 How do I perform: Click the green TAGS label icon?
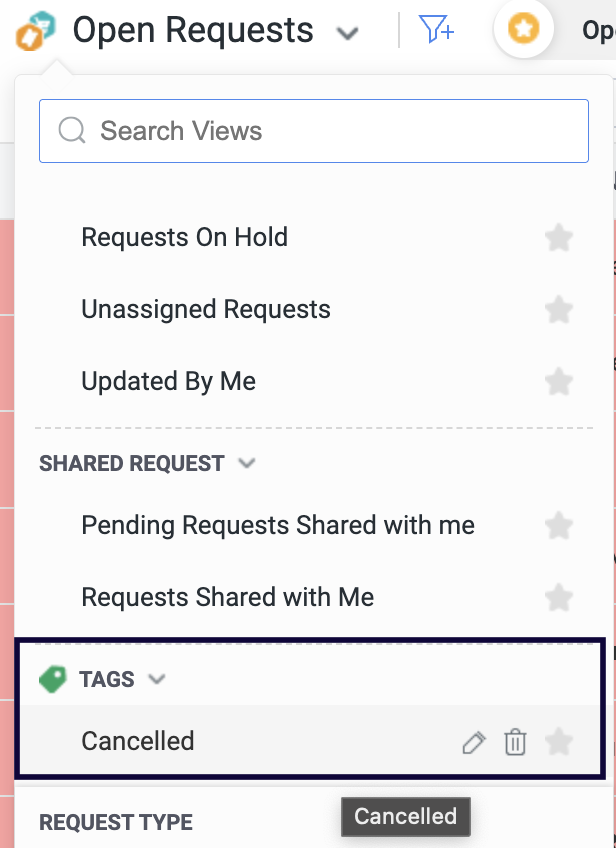[53, 680]
